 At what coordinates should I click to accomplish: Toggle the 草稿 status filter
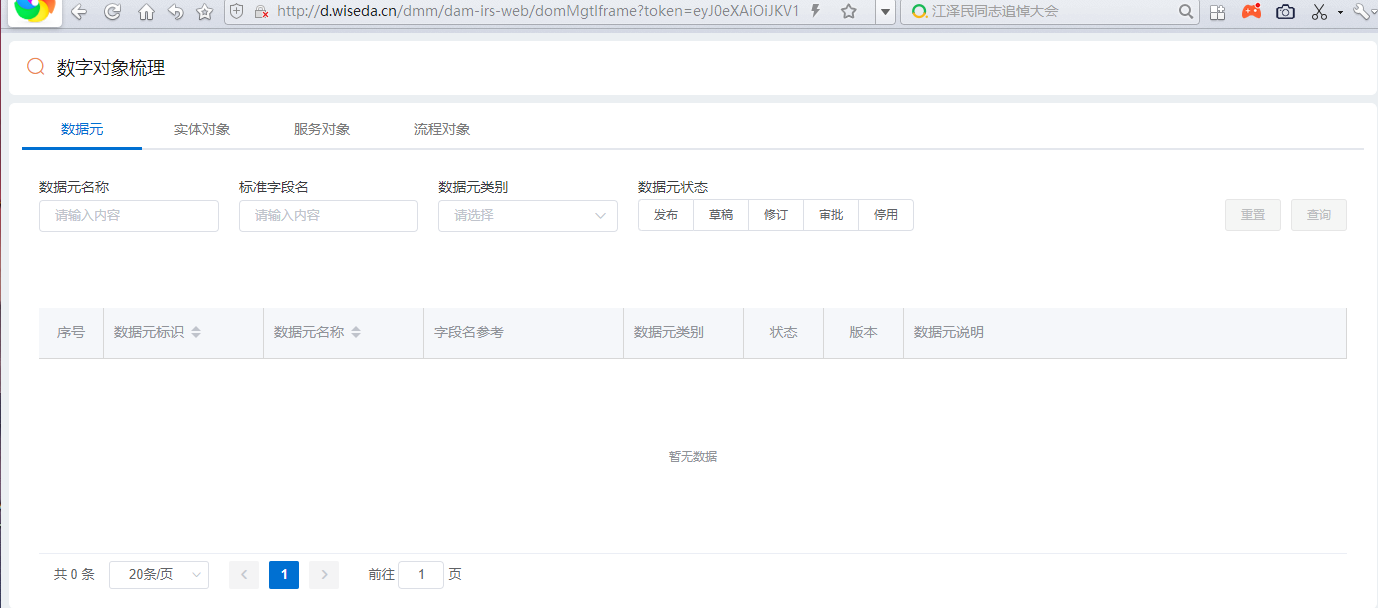point(721,215)
